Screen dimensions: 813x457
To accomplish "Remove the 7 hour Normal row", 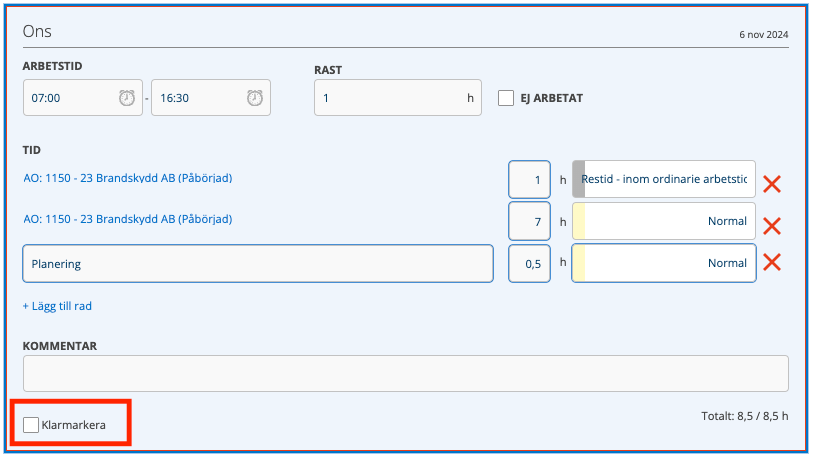I will 772,226.
